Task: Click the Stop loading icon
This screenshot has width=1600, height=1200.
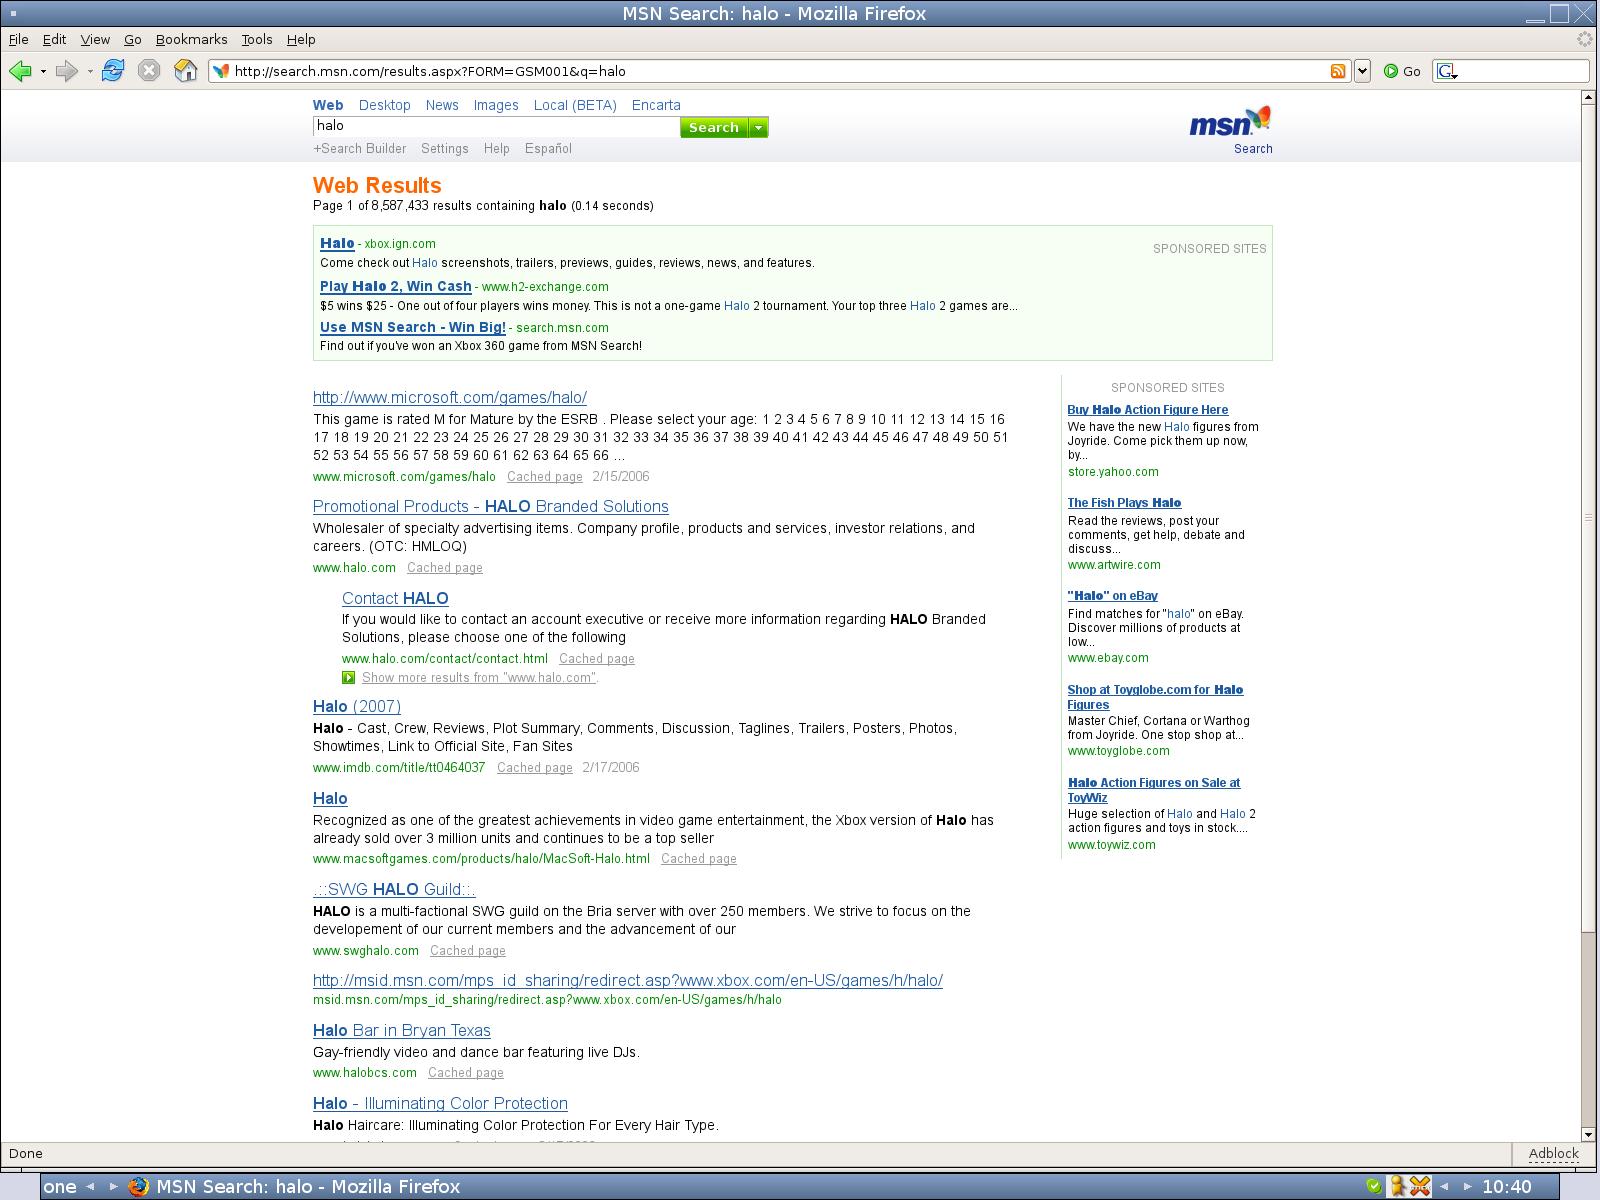Action: coord(149,70)
